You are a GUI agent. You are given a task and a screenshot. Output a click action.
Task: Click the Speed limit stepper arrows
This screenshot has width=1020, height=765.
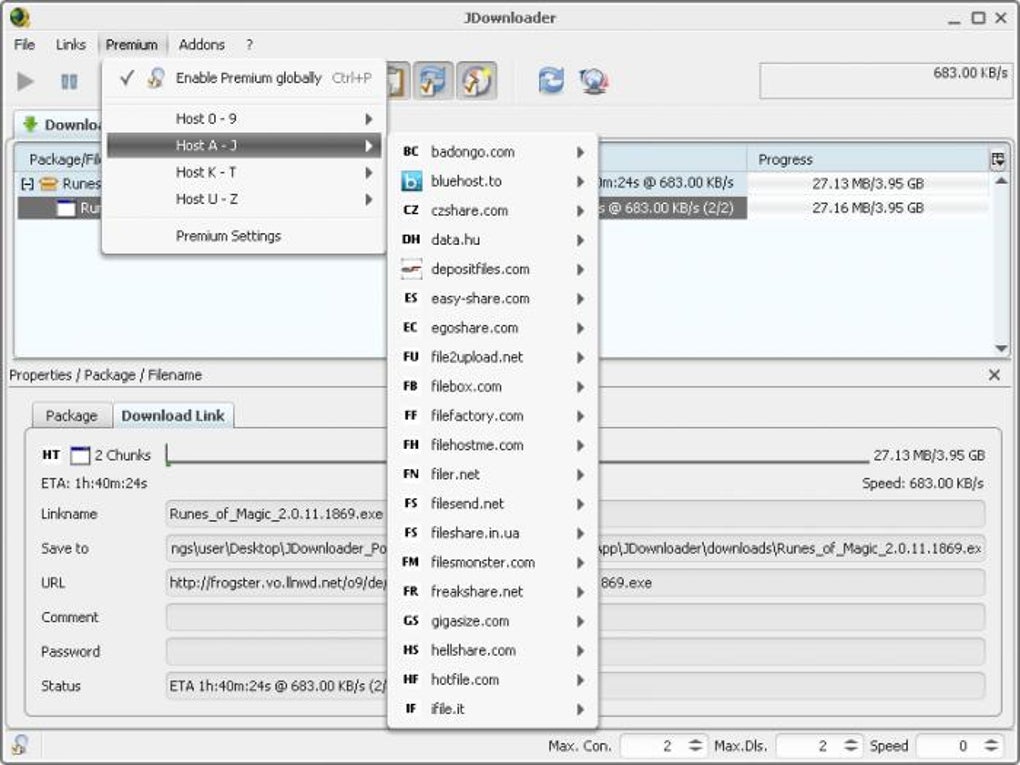point(991,745)
